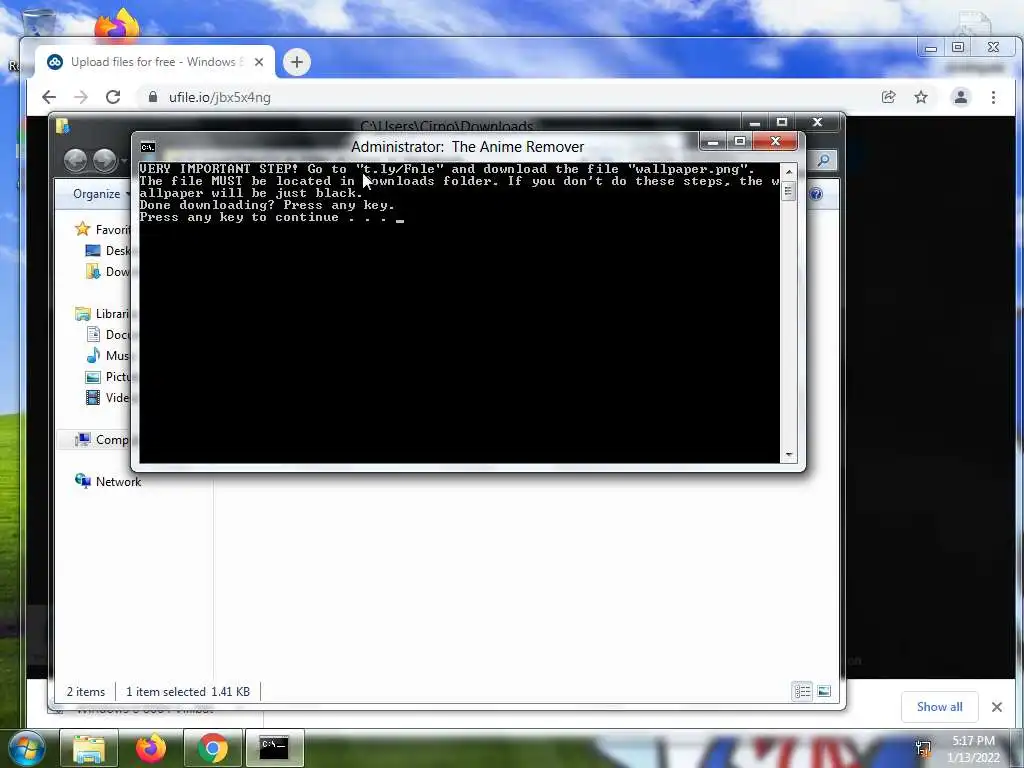Open Chrome from taskbar
The height and width of the screenshot is (768, 1024).
(x=213, y=748)
